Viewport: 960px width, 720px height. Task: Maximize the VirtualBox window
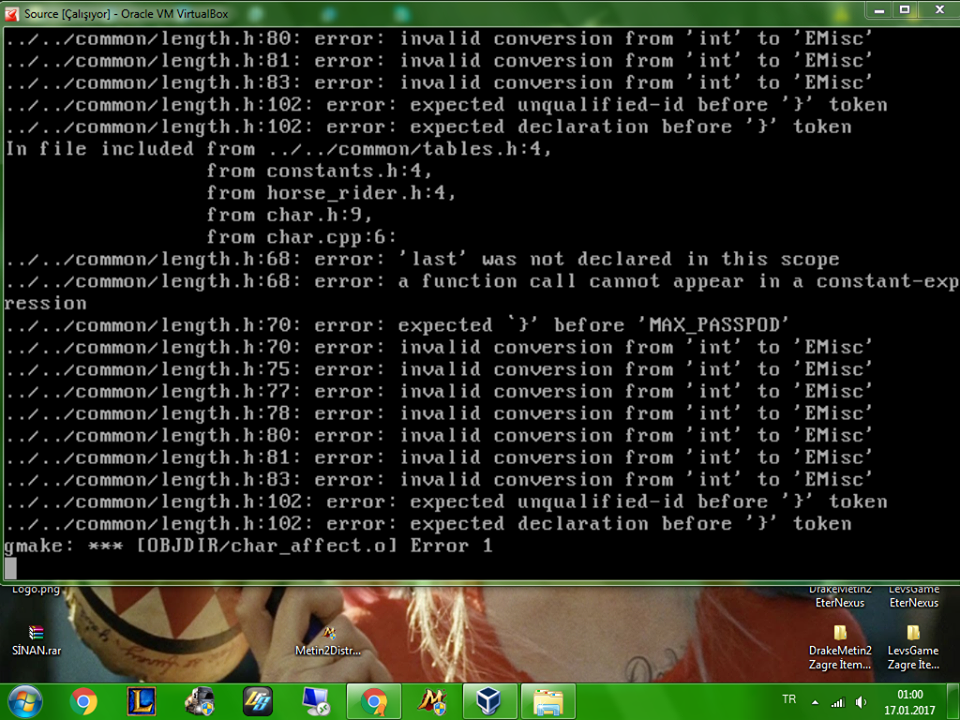coord(905,10)
